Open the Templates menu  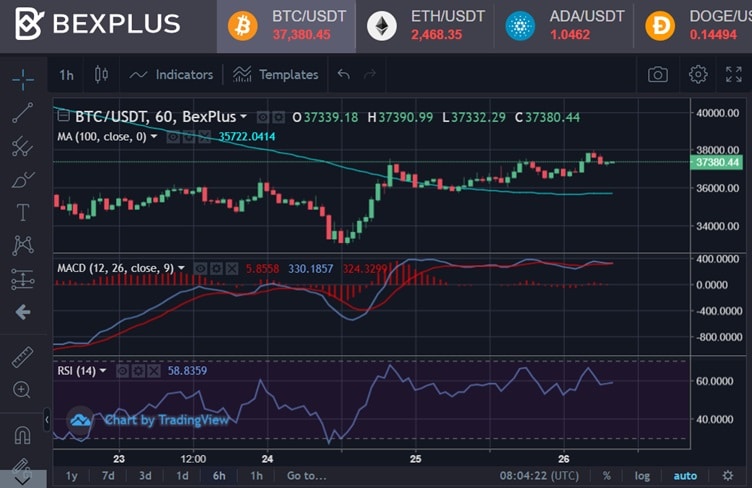coord(275,75)
